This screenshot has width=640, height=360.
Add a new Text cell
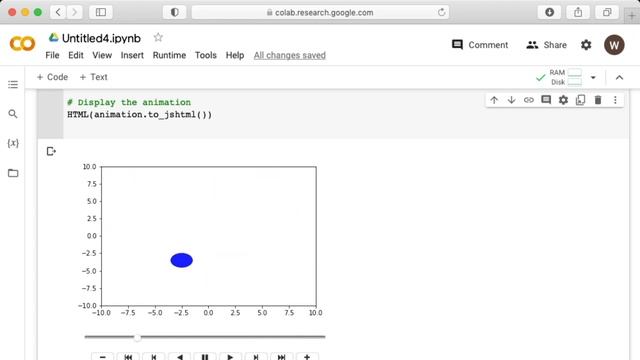(93, 77)
